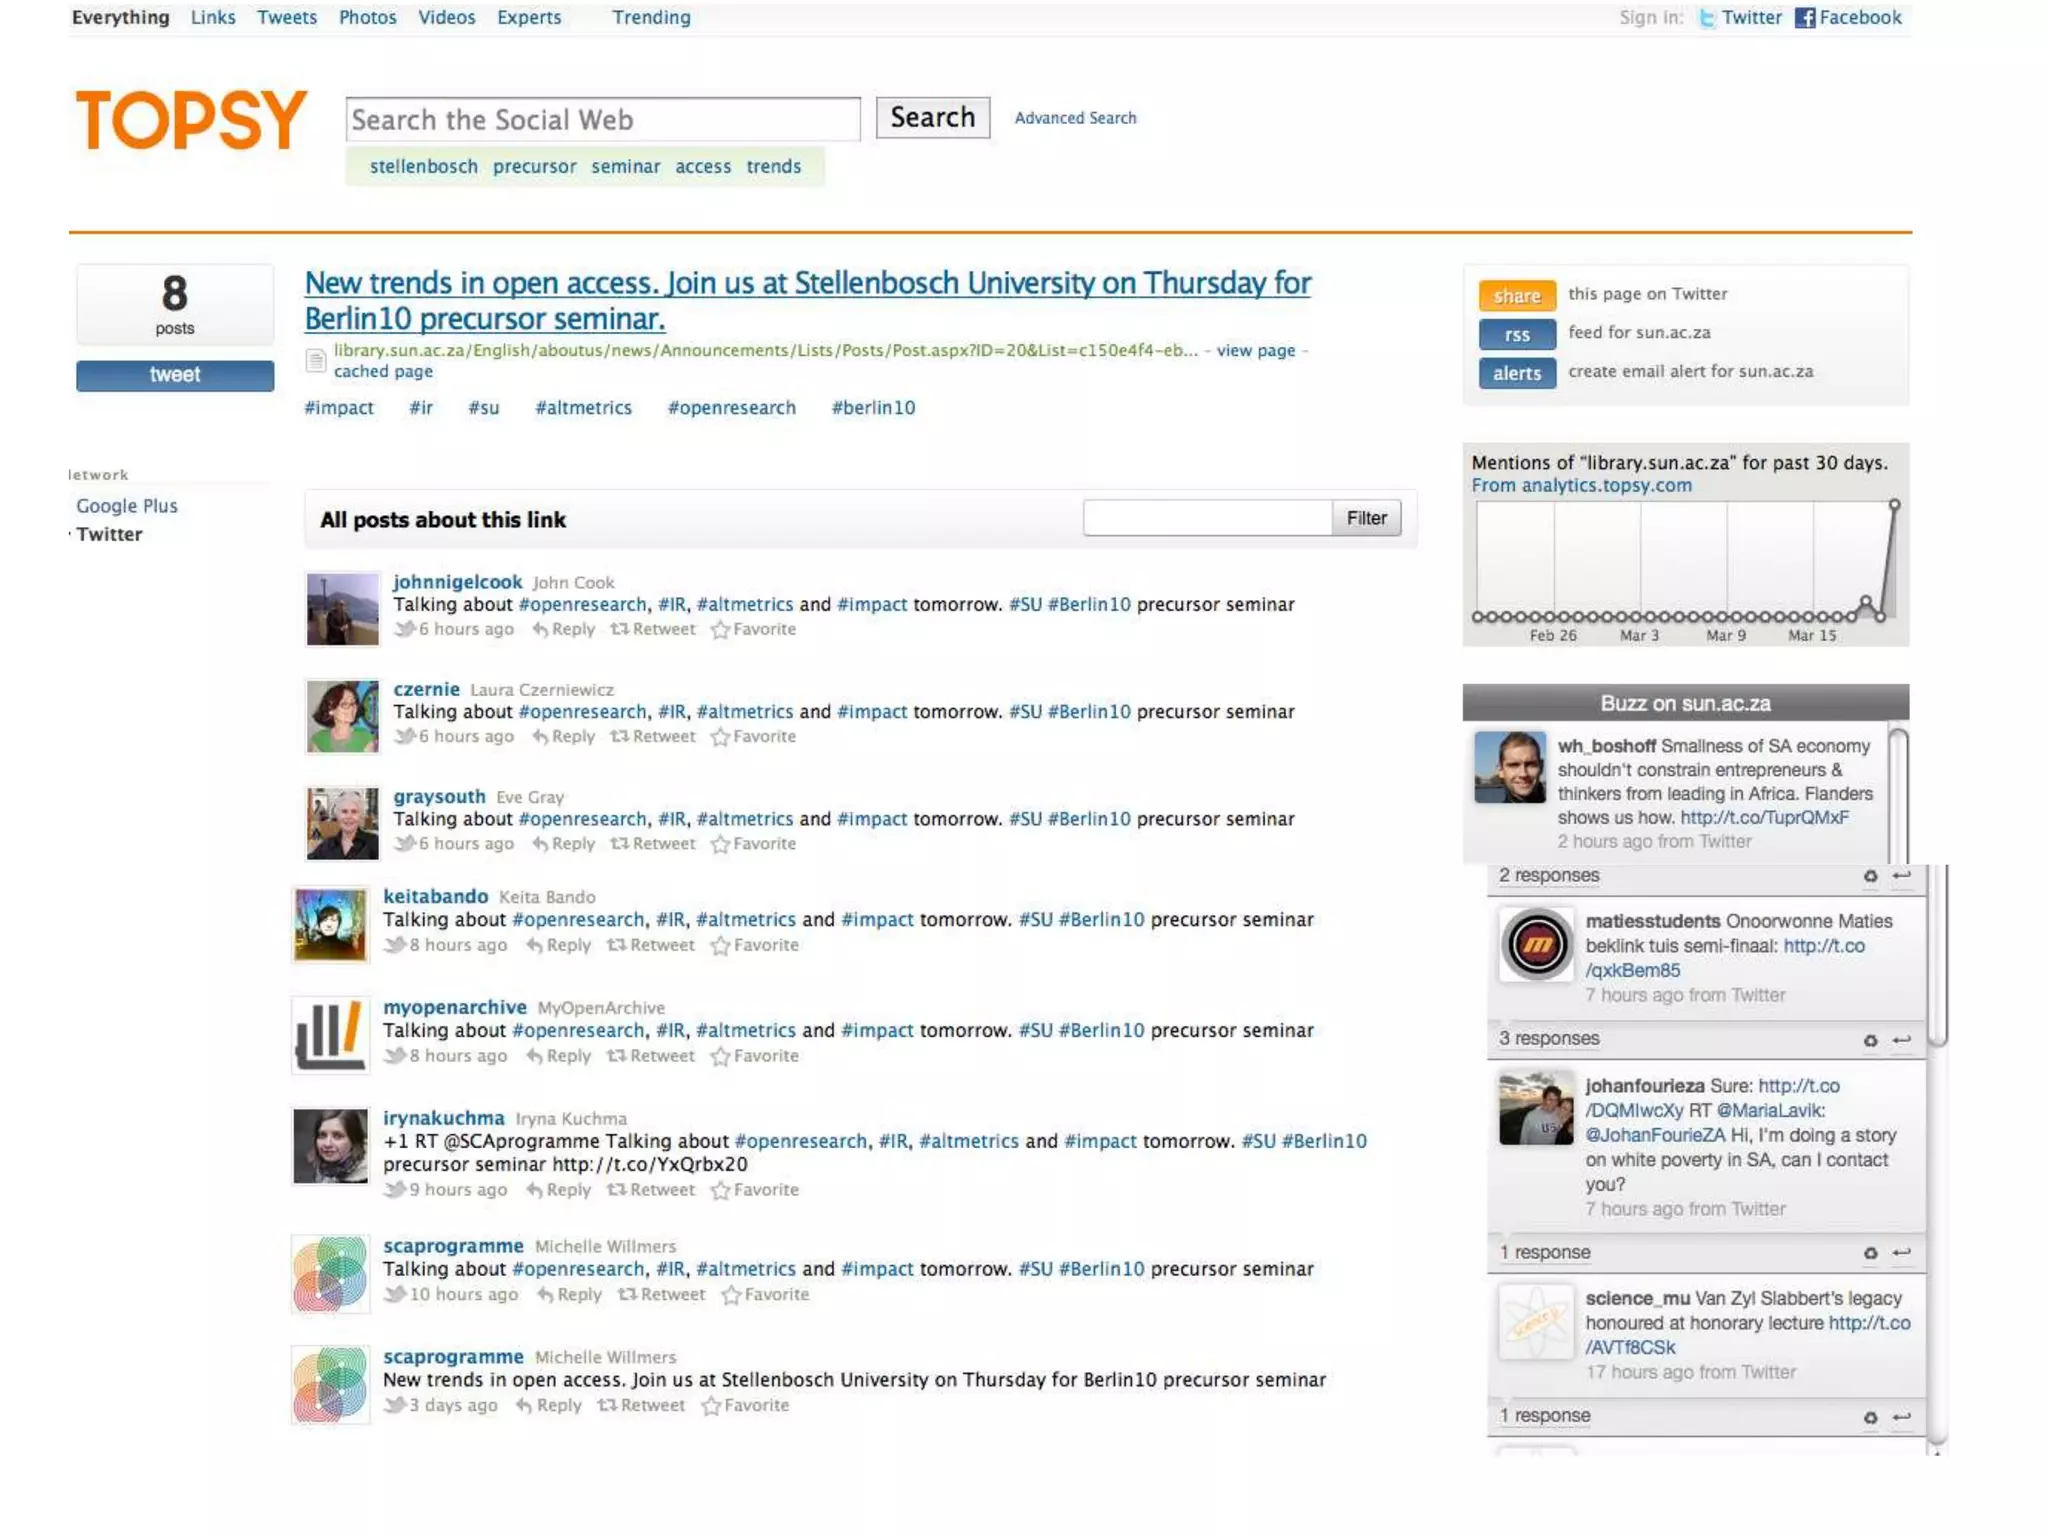Click Twitter bird icon in sign-in area
The image size is (2048, 1536).
pyautogui.click(x=1707, y=18)
